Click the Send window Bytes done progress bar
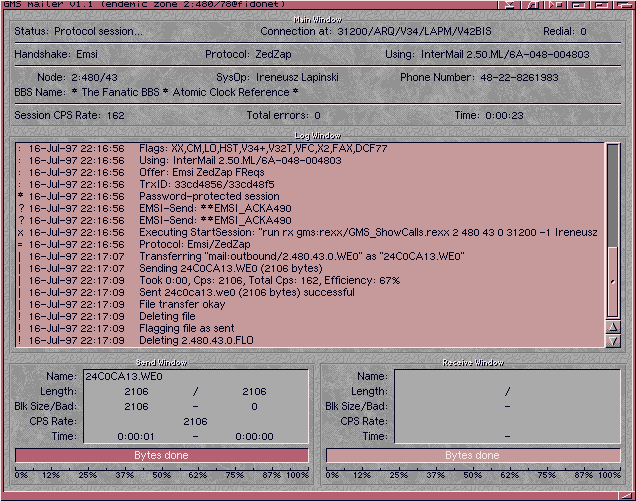636x501 pixels. tap(162, 455)
